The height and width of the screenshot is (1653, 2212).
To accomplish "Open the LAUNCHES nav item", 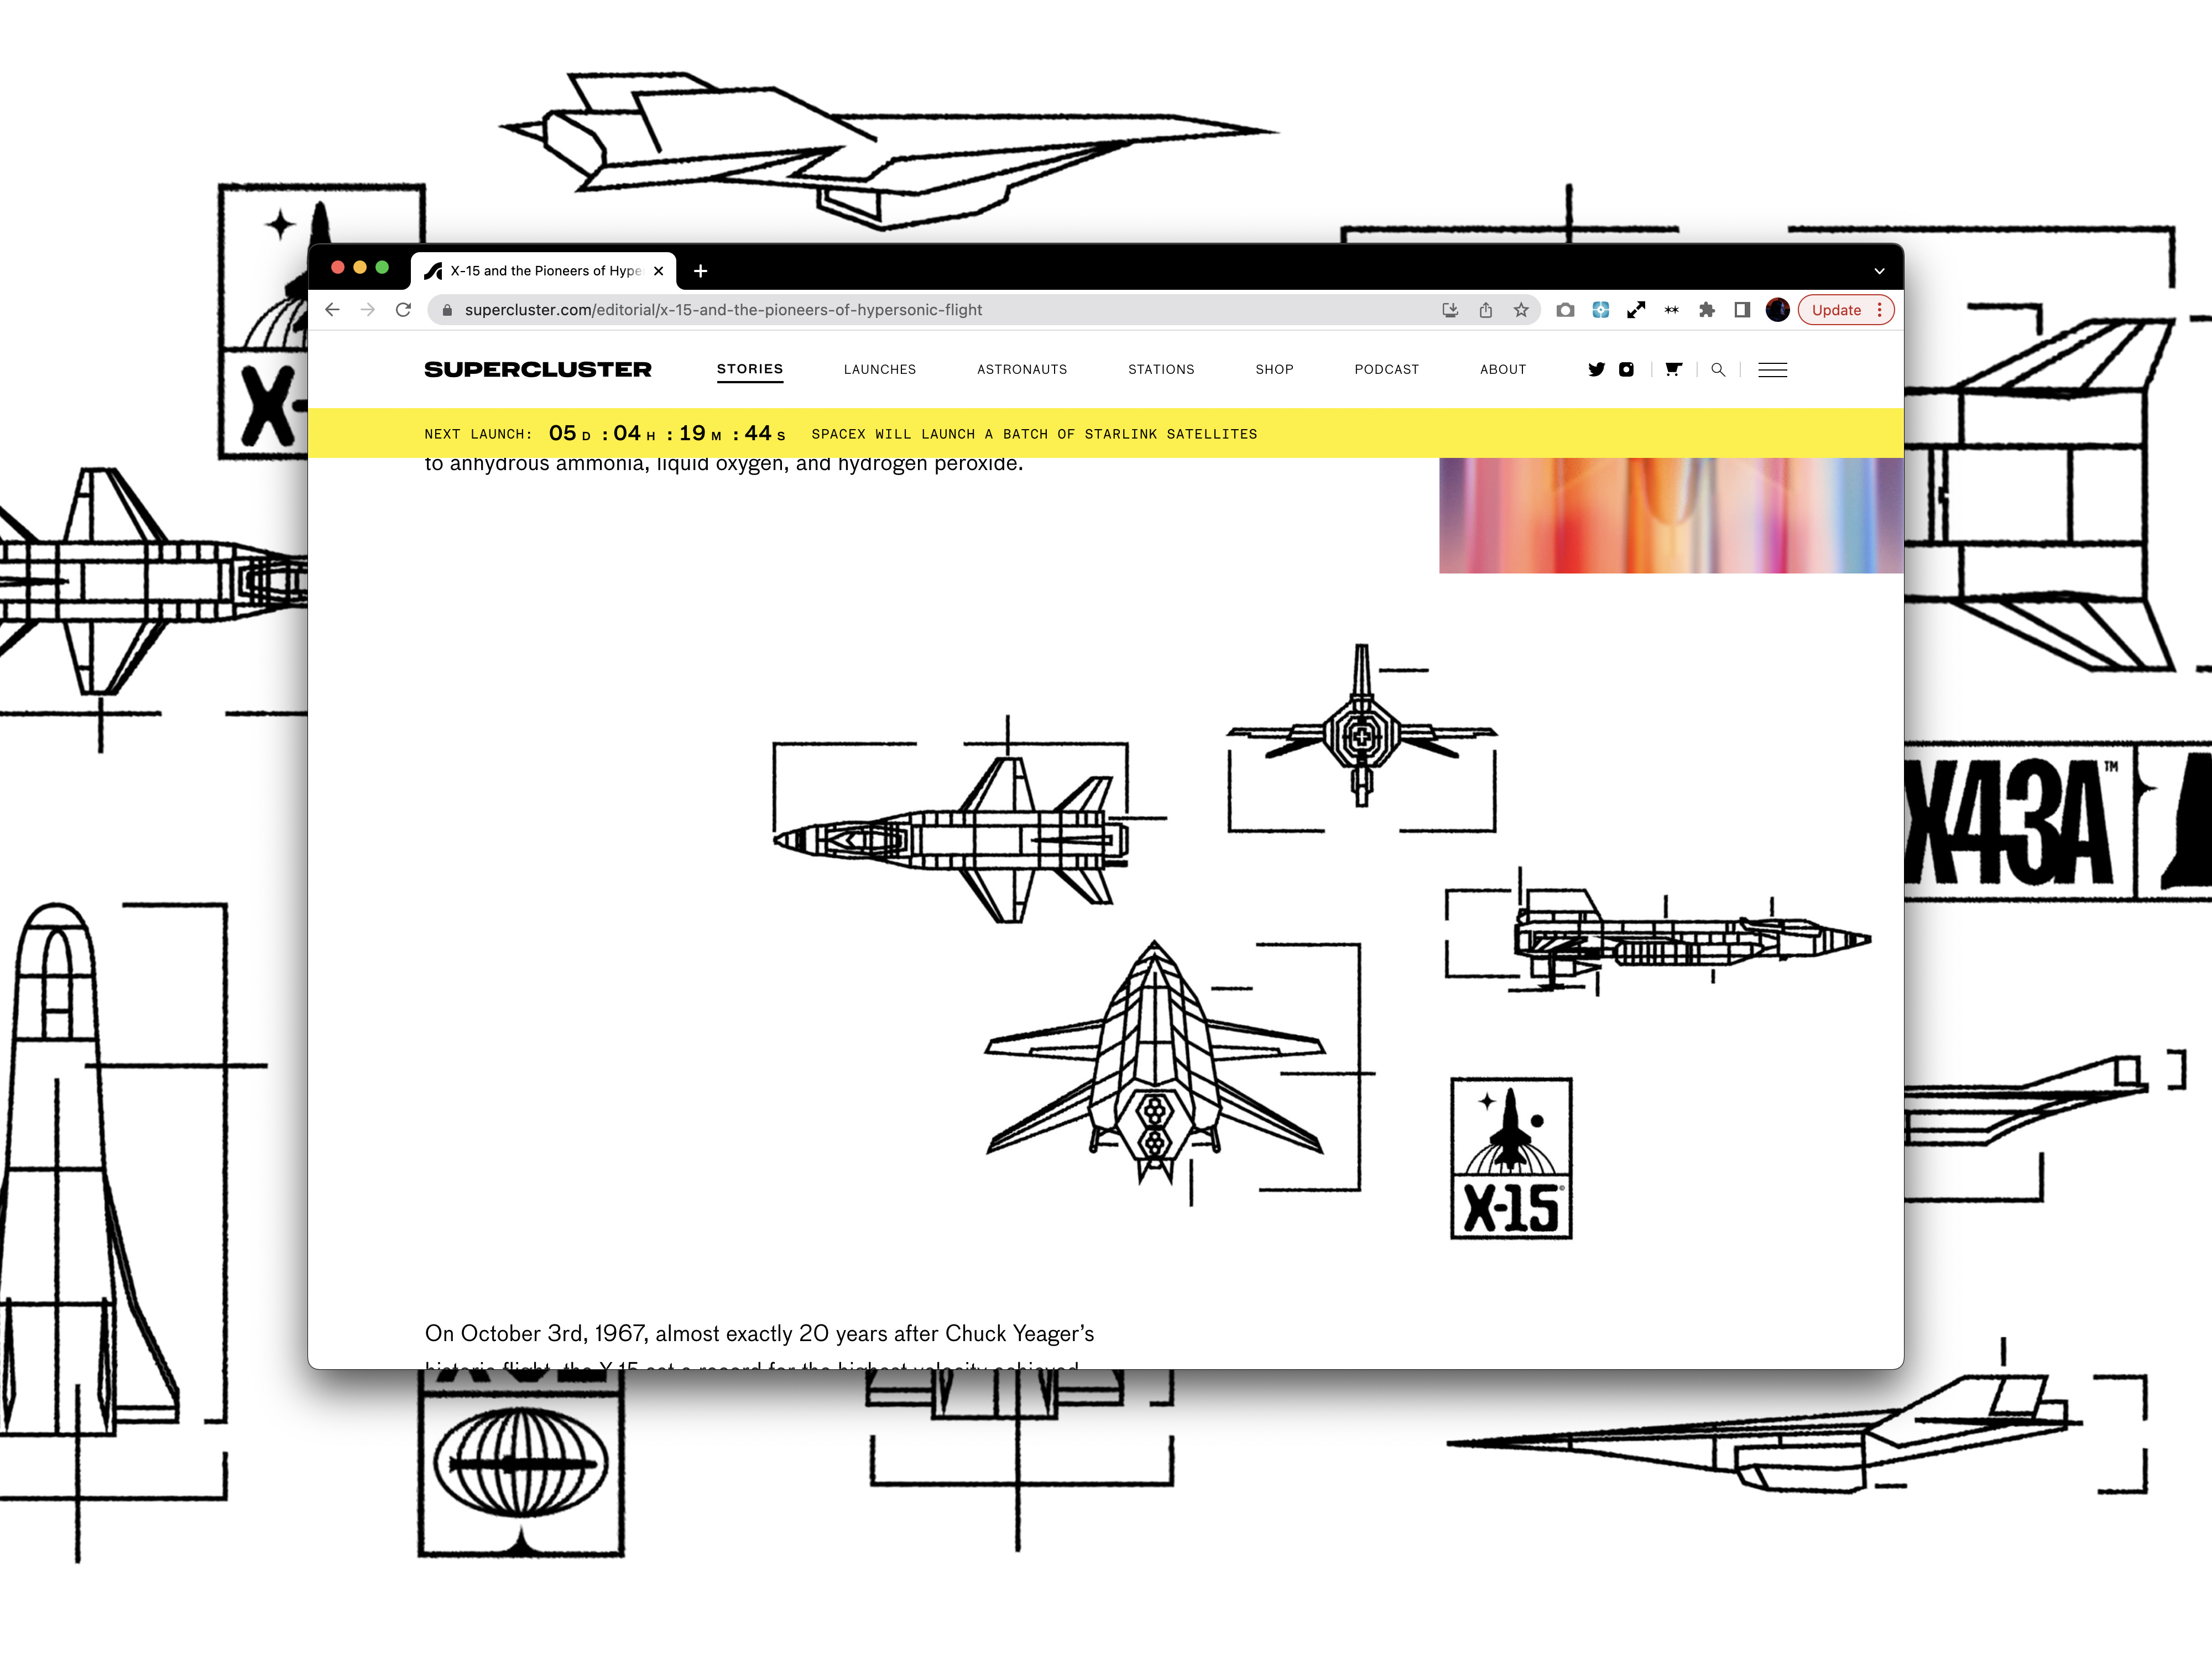I will coord(880,369).
